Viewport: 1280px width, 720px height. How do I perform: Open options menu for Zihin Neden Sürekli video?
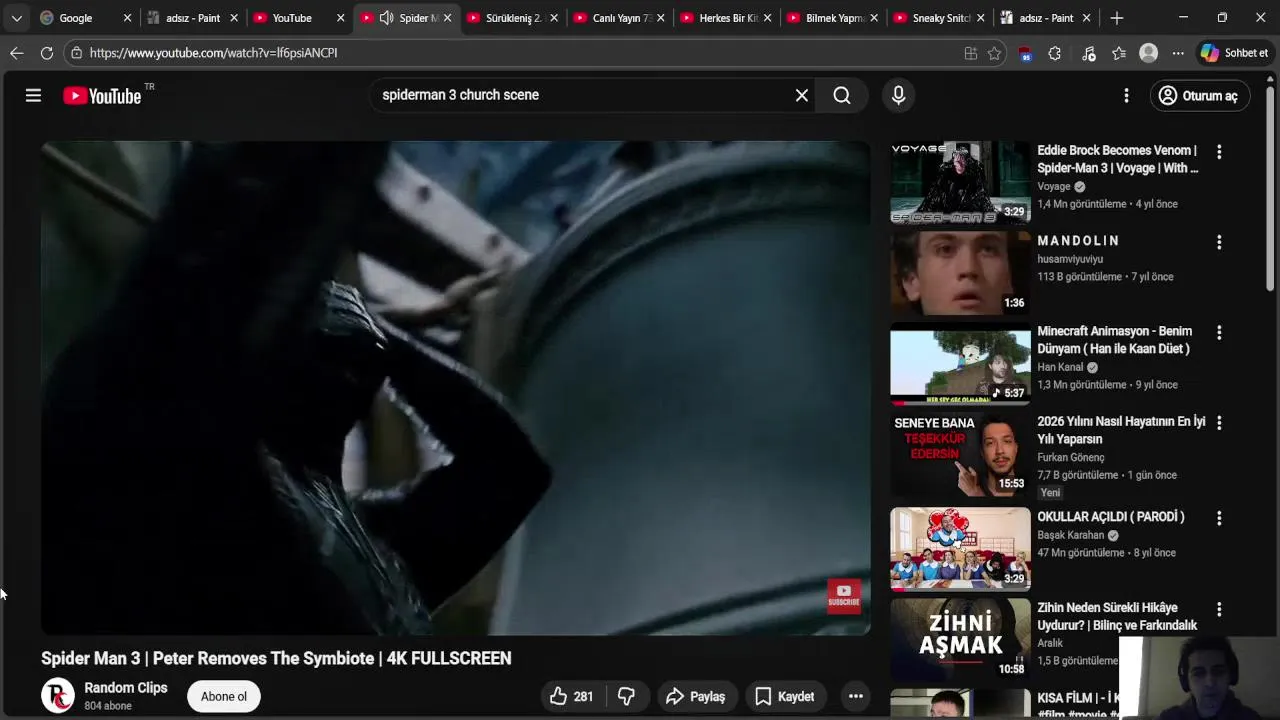1218,609
